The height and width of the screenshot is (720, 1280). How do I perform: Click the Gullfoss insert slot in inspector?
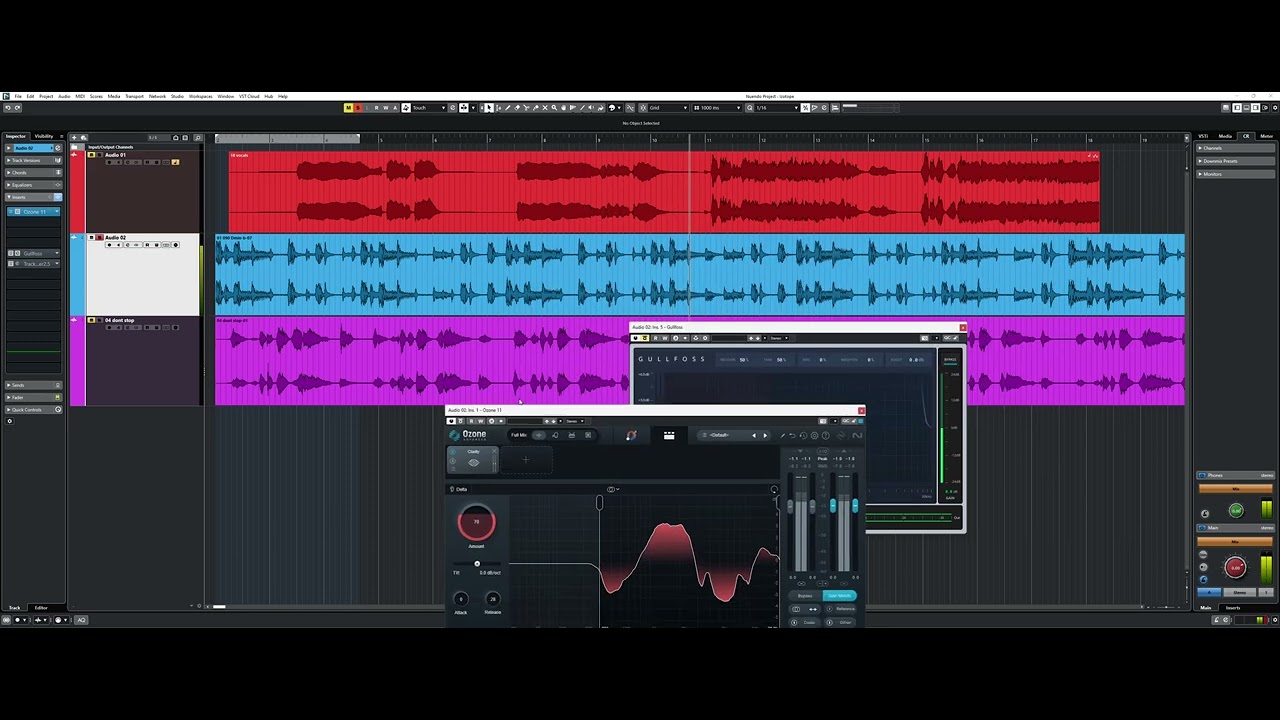[33, 253]
